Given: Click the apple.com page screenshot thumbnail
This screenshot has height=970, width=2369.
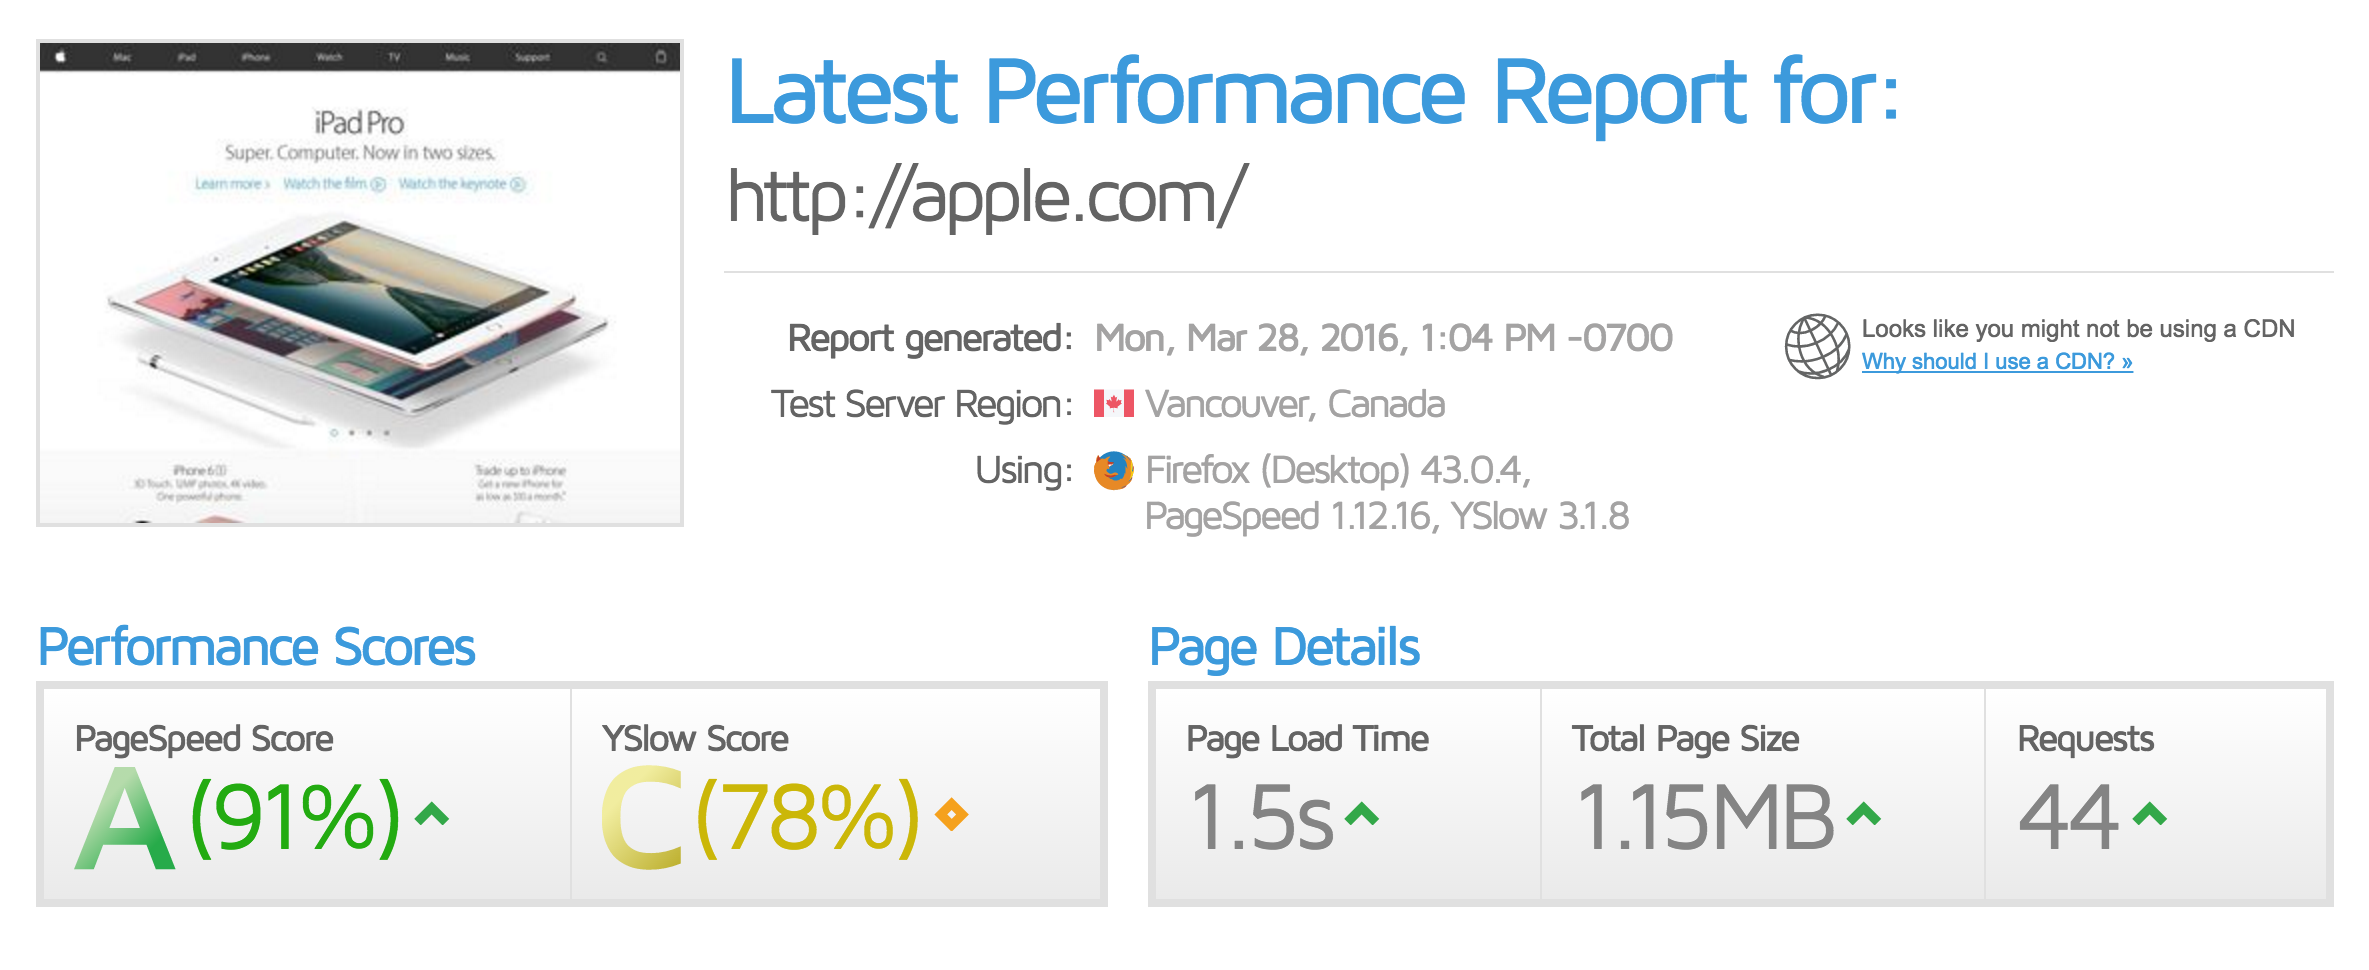Looking at the screenshot, I should tap(360, 280).
